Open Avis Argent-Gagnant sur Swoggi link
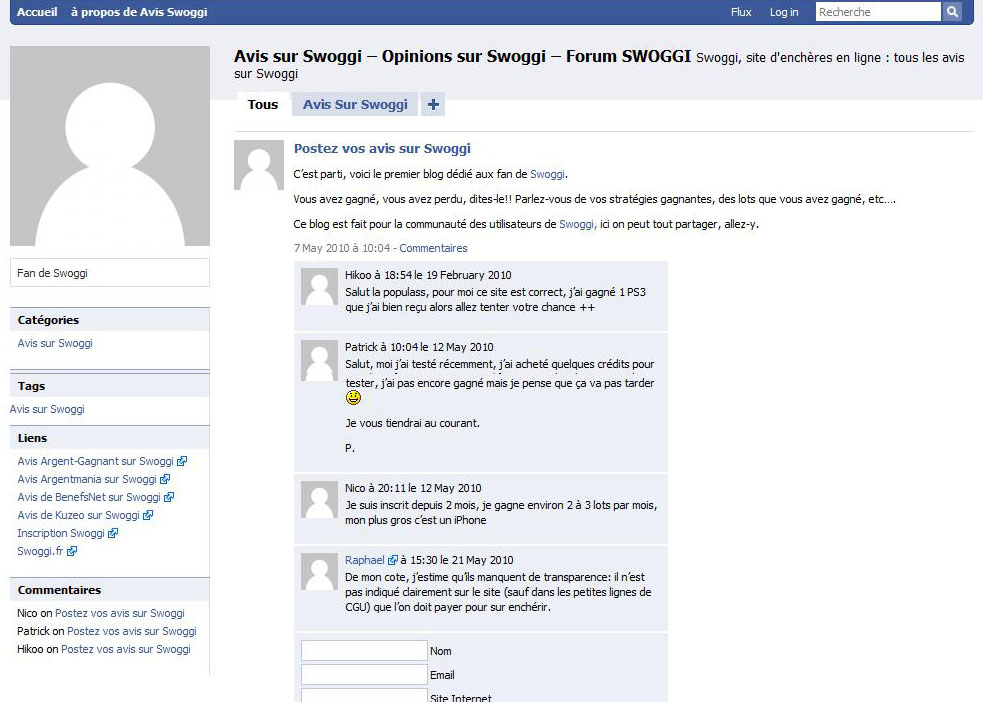The image size is (983, 702). click(x=95, y=461)
